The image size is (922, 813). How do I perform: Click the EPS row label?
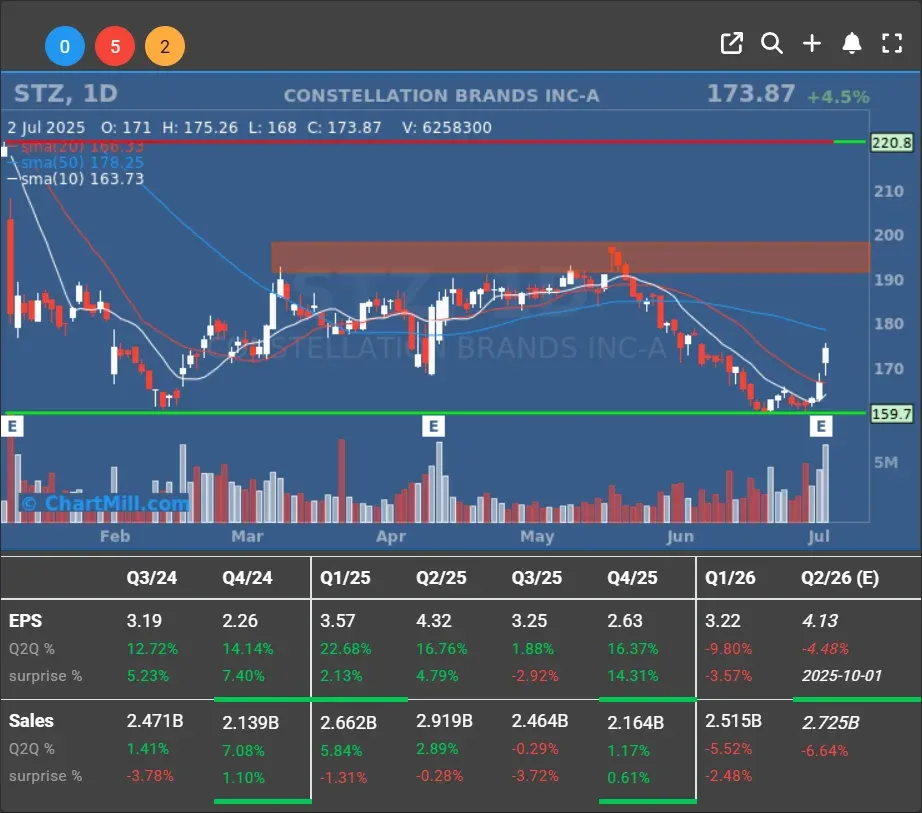coord(25,621)
